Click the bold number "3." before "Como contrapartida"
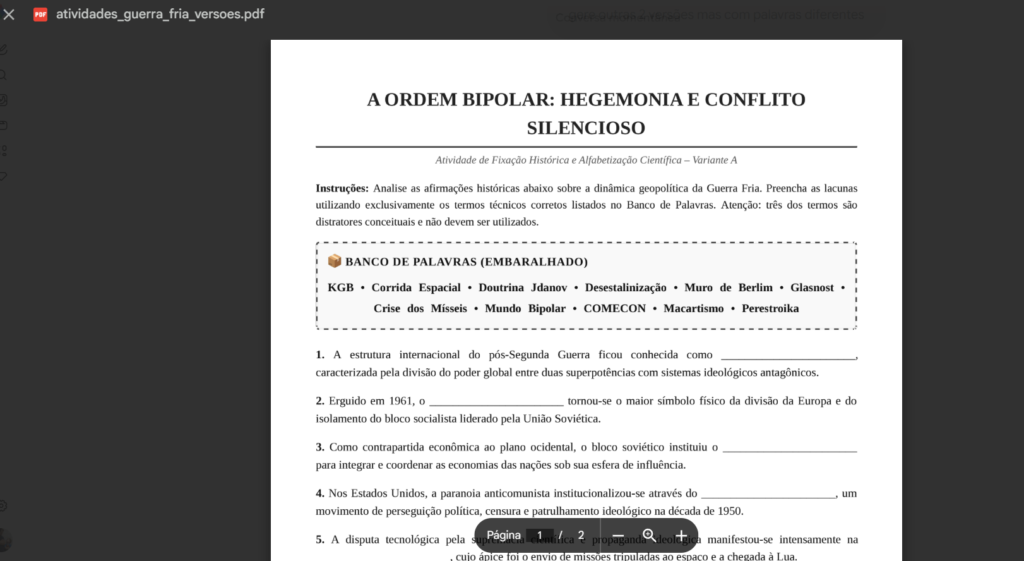The height and width of the screenshot is (561, 1024). point(320,447)
